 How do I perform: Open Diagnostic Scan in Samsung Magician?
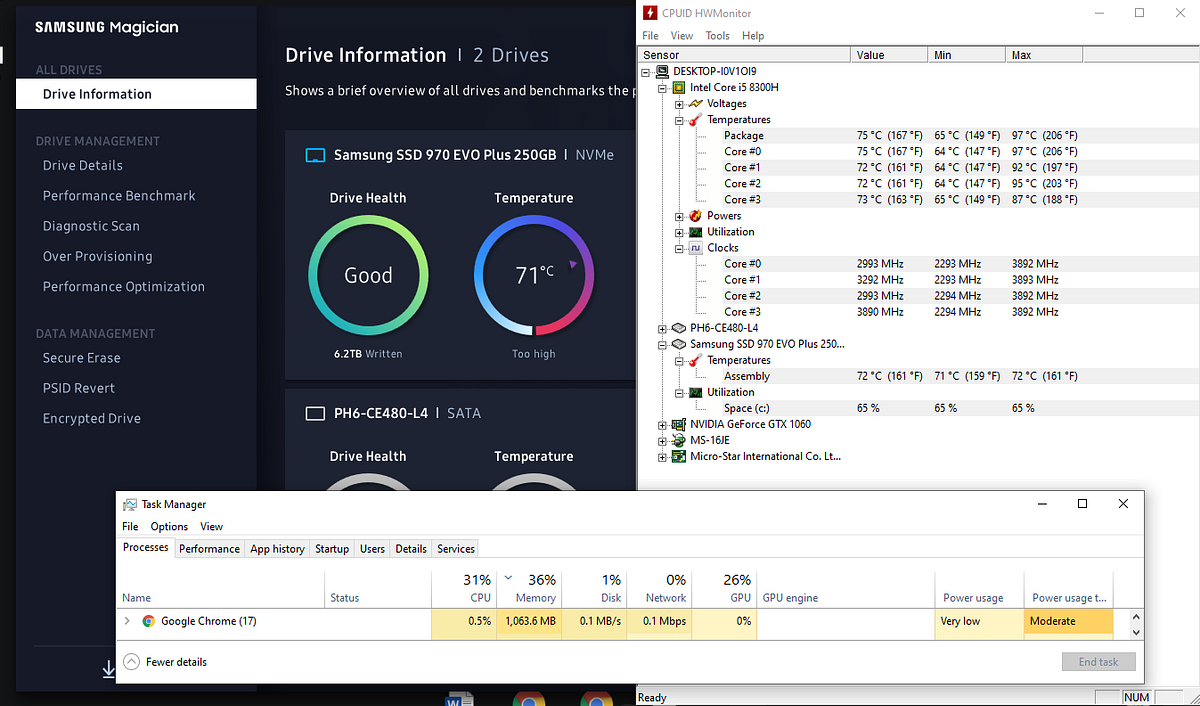click(x=91, y=226)
